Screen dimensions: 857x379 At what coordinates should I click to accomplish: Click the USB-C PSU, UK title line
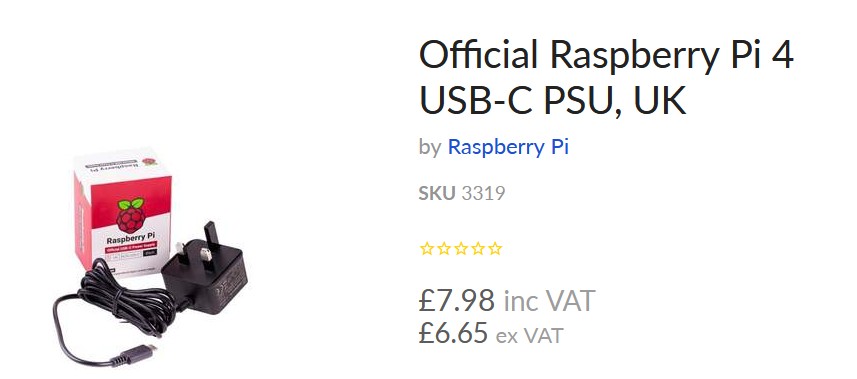553,100
